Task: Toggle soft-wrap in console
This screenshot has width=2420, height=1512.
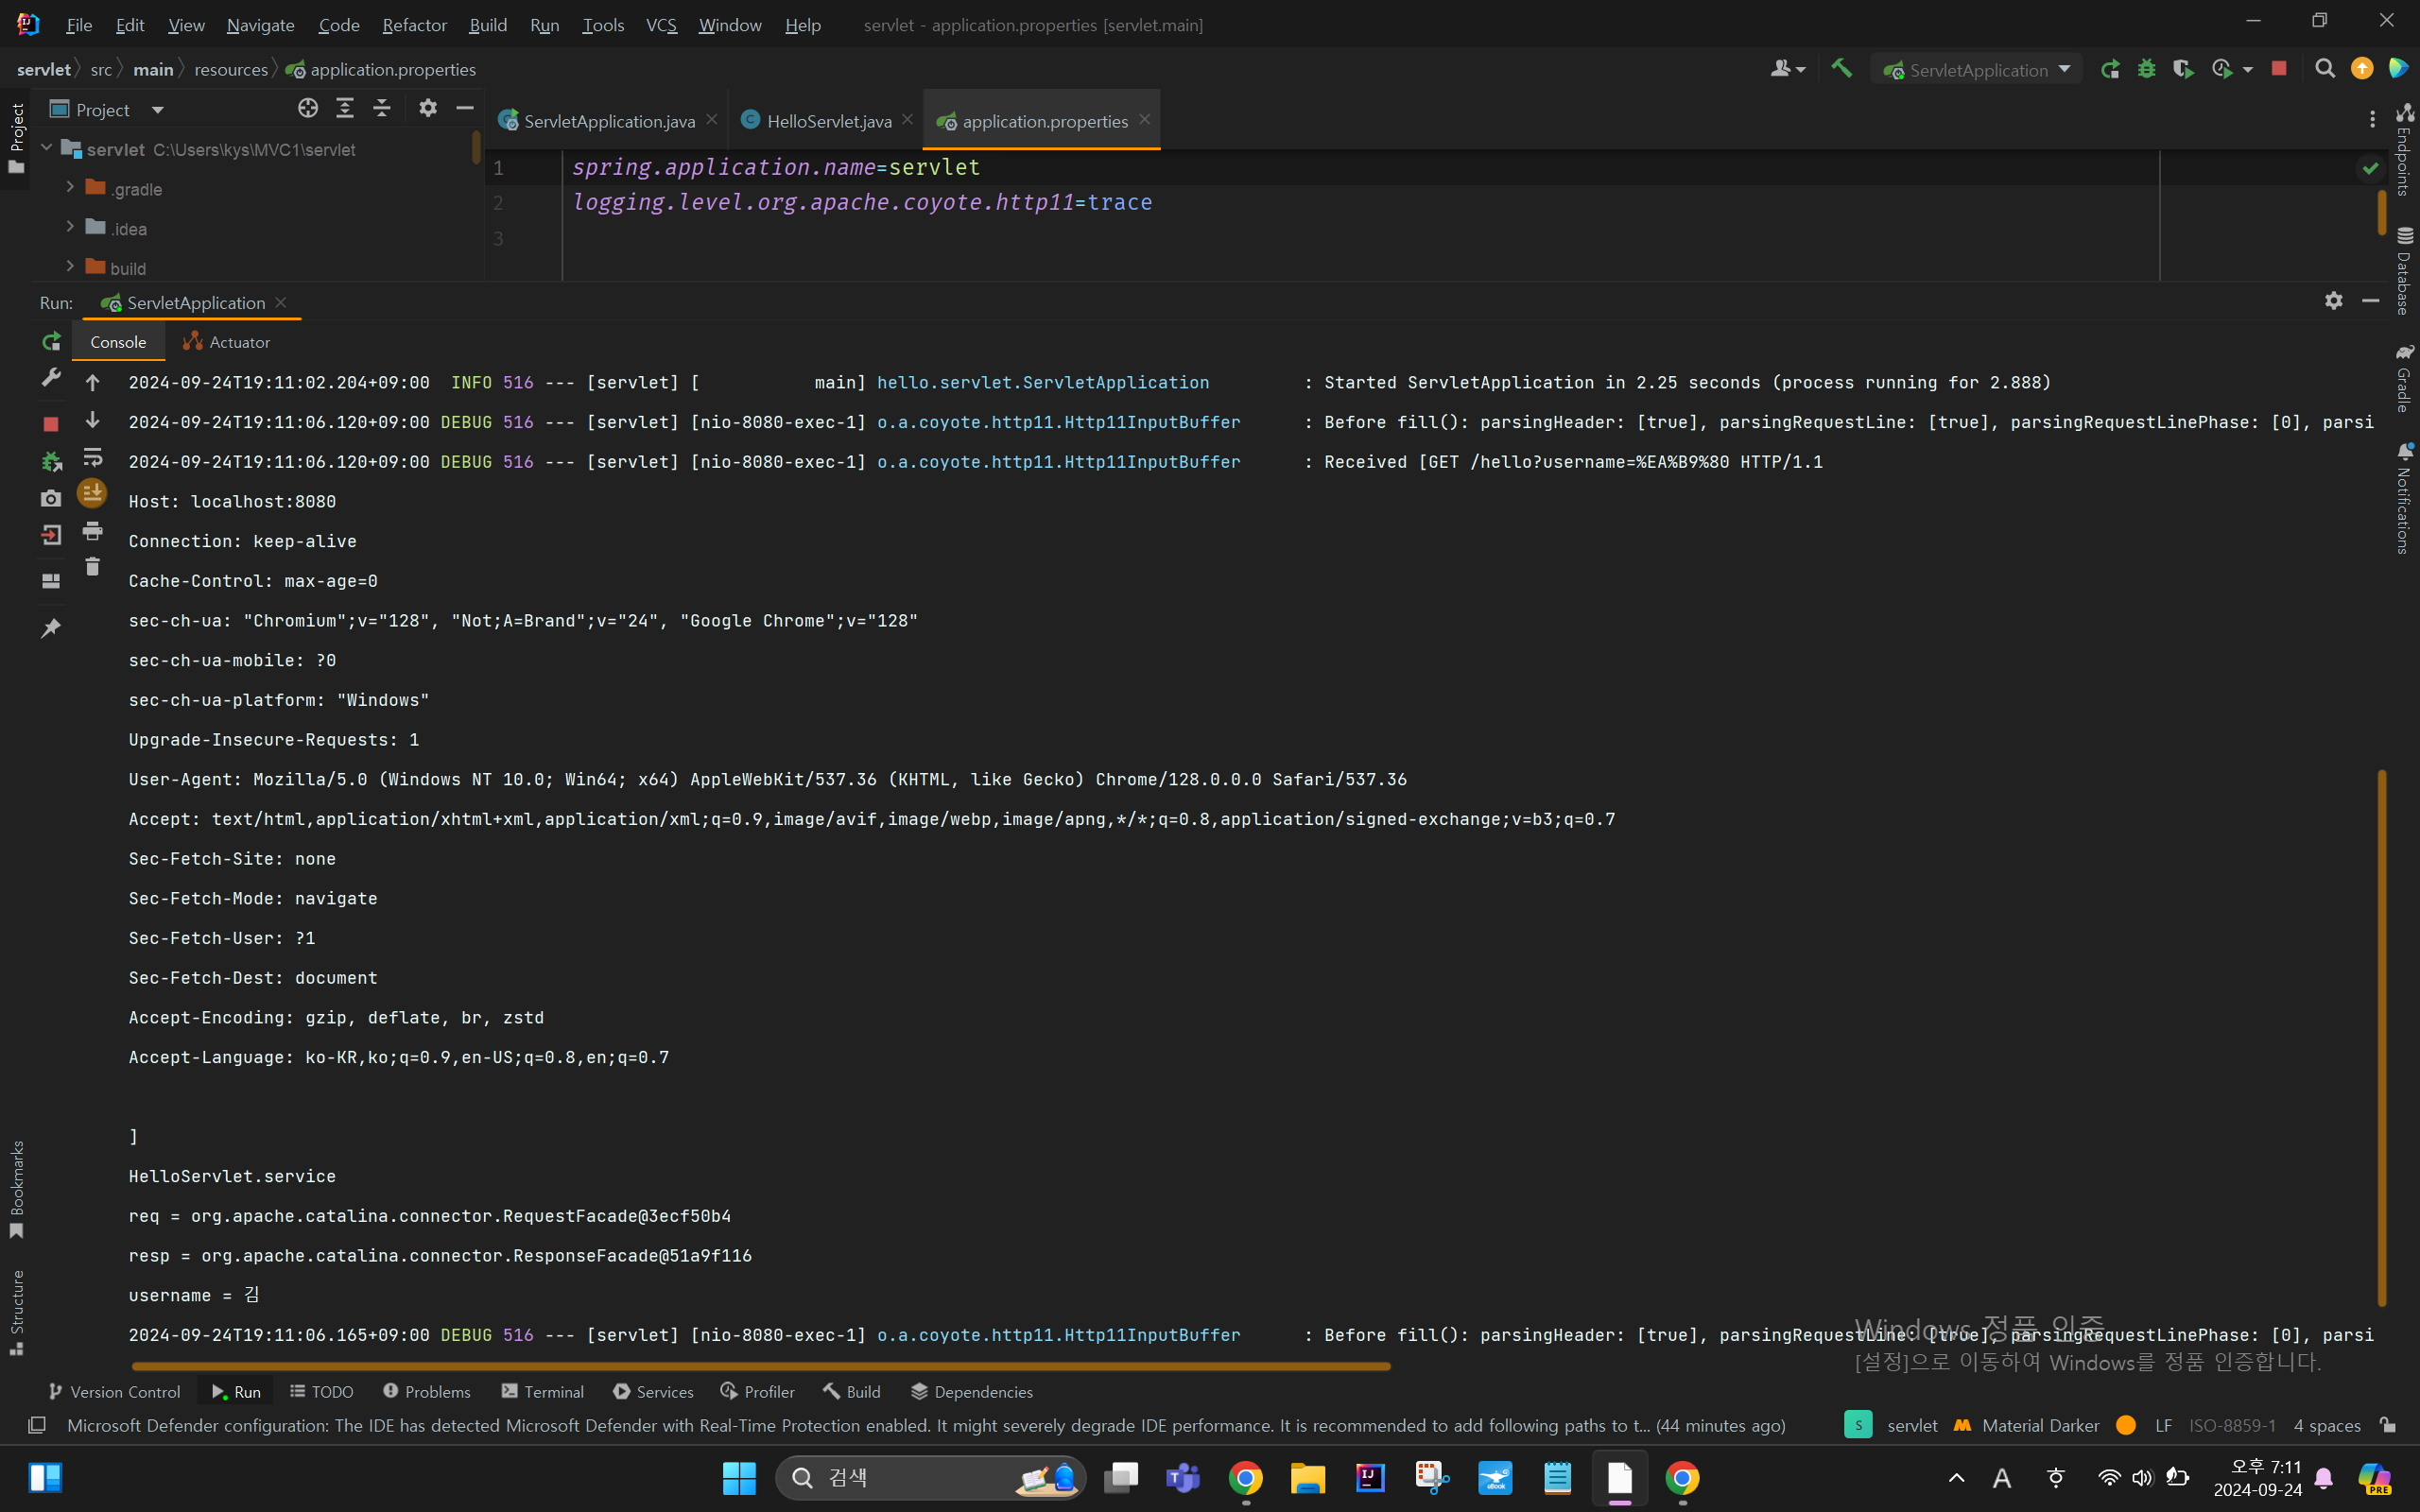Action: (x=92, y=458)
